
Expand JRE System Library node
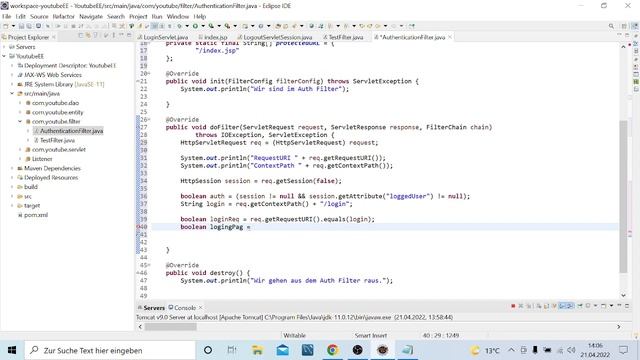[12, 84]
